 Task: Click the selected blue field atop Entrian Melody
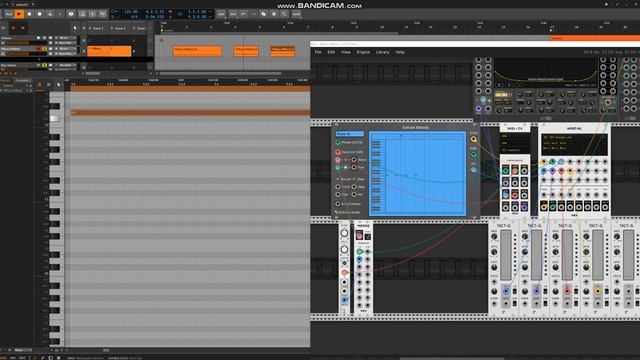click(350, 134)
